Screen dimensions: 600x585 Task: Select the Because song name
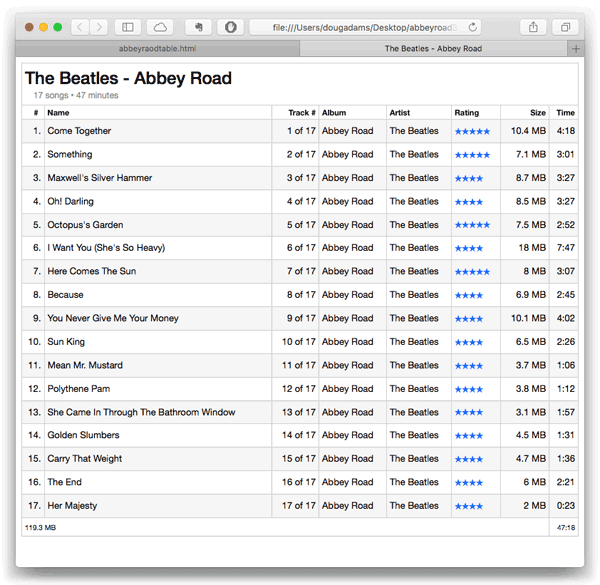[x=65, y=295]
